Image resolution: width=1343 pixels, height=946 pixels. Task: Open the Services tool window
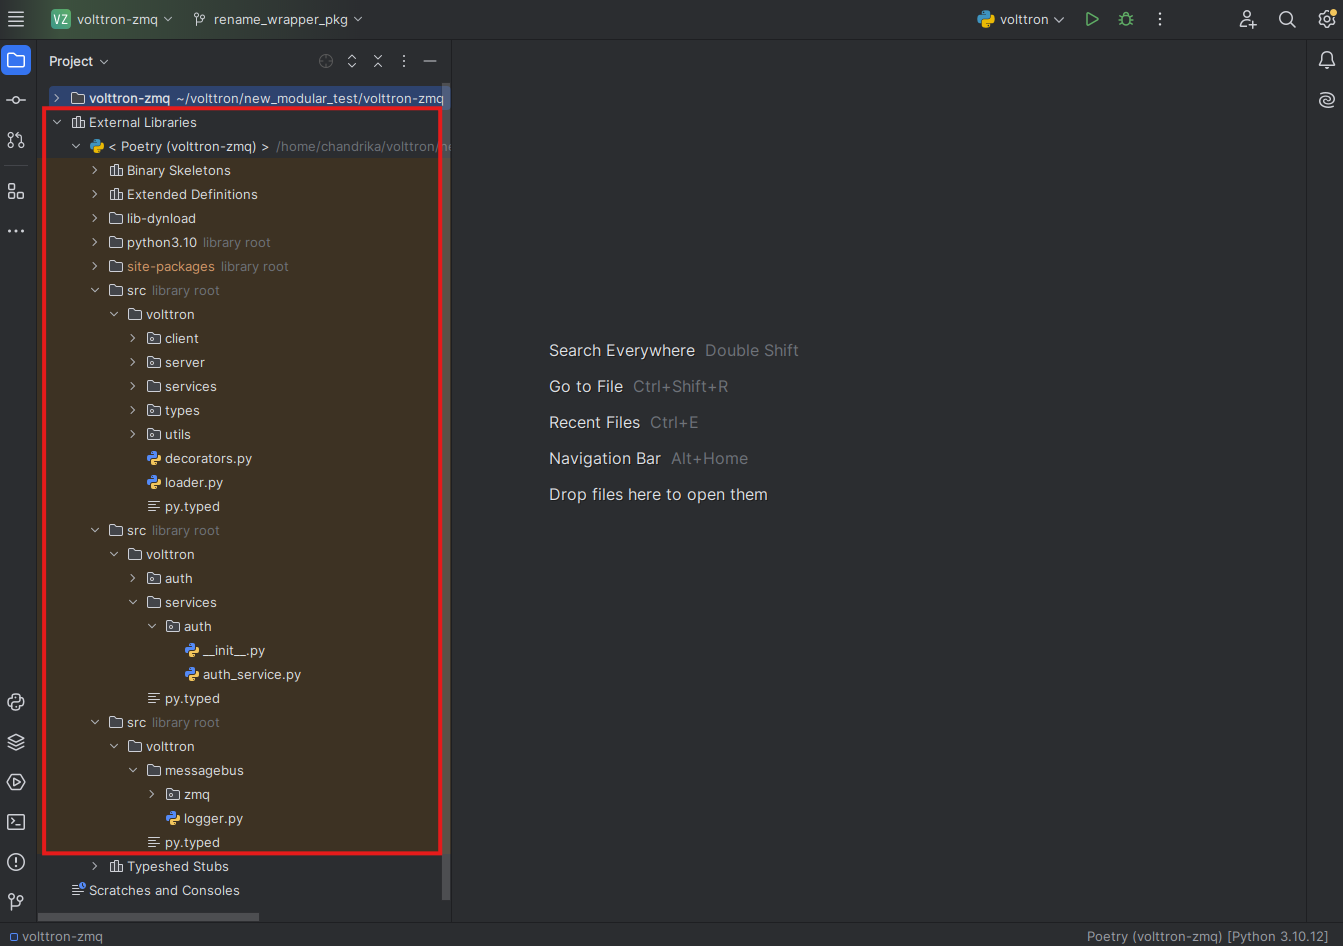pos(16,782)
